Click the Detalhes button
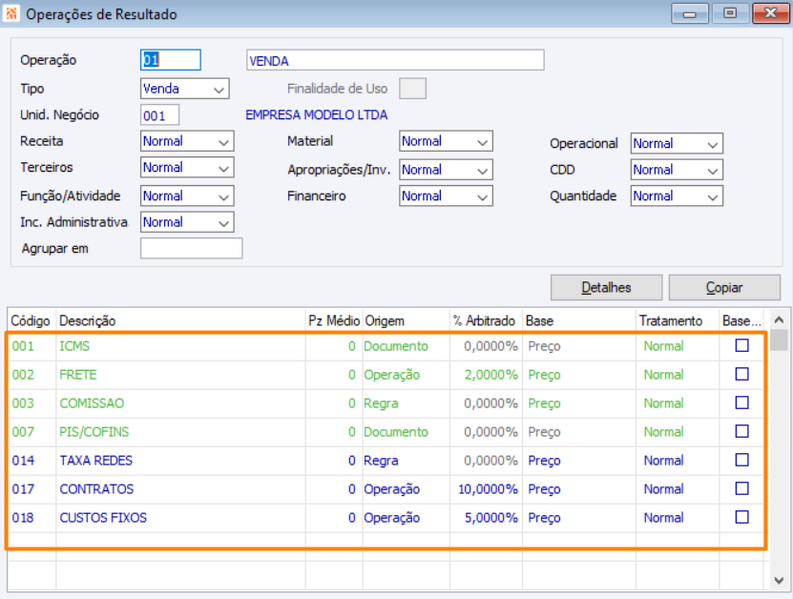Viewport: 793px width, 599px height. [606, 287]
